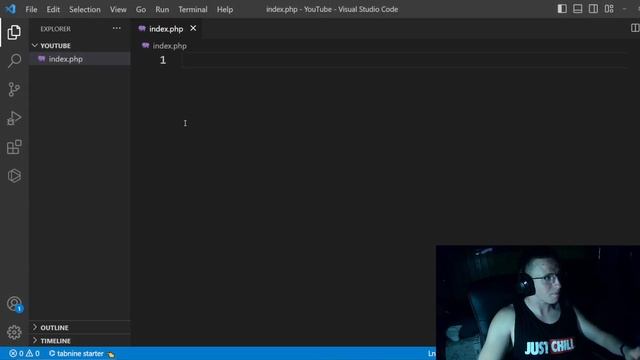Toggle the bottom panel layout icon

point(578,9)
